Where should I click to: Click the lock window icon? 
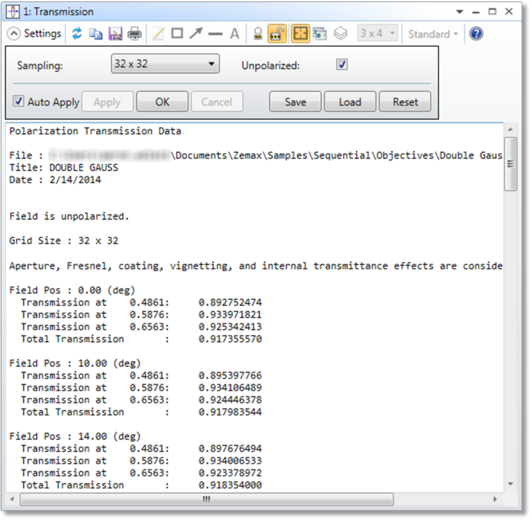(x=258, y=34)
